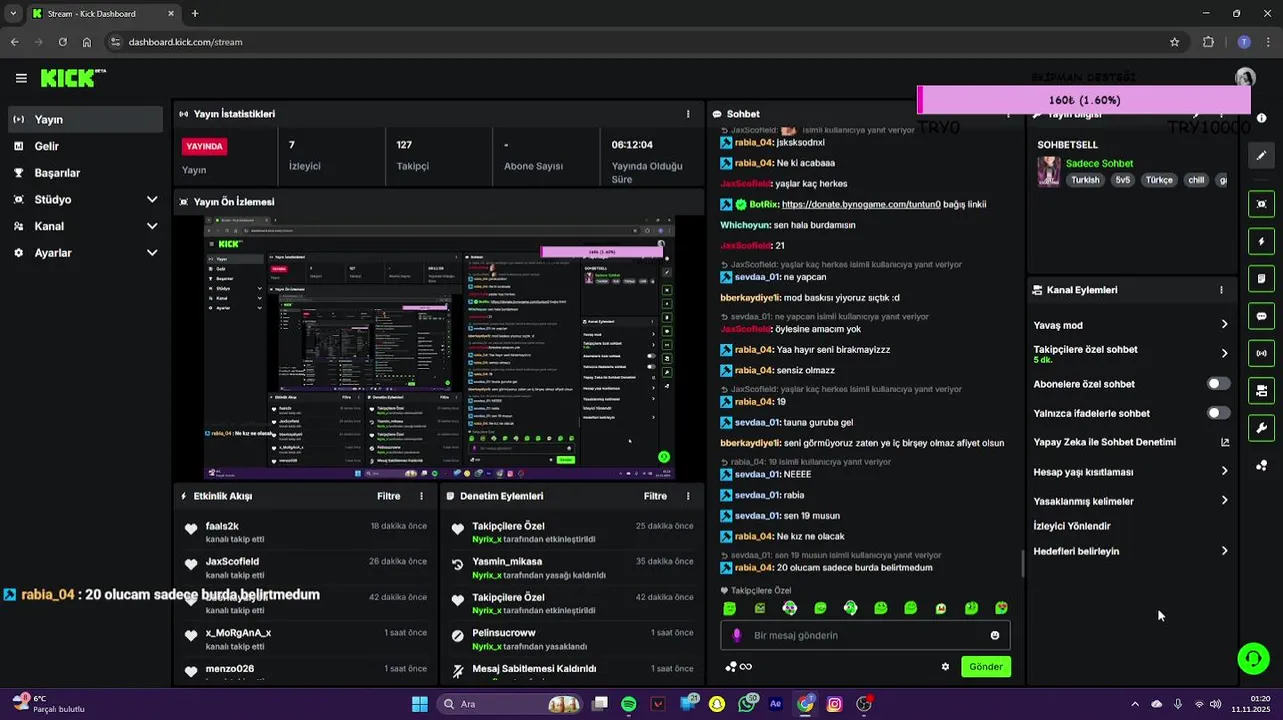Click the chill stream tag

[1196, 180]
